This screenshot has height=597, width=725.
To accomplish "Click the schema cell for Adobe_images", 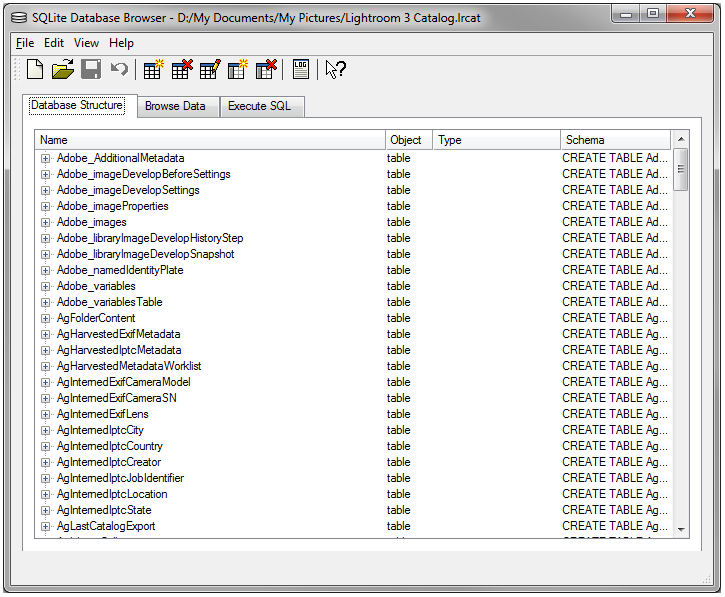I will (615, 222).
